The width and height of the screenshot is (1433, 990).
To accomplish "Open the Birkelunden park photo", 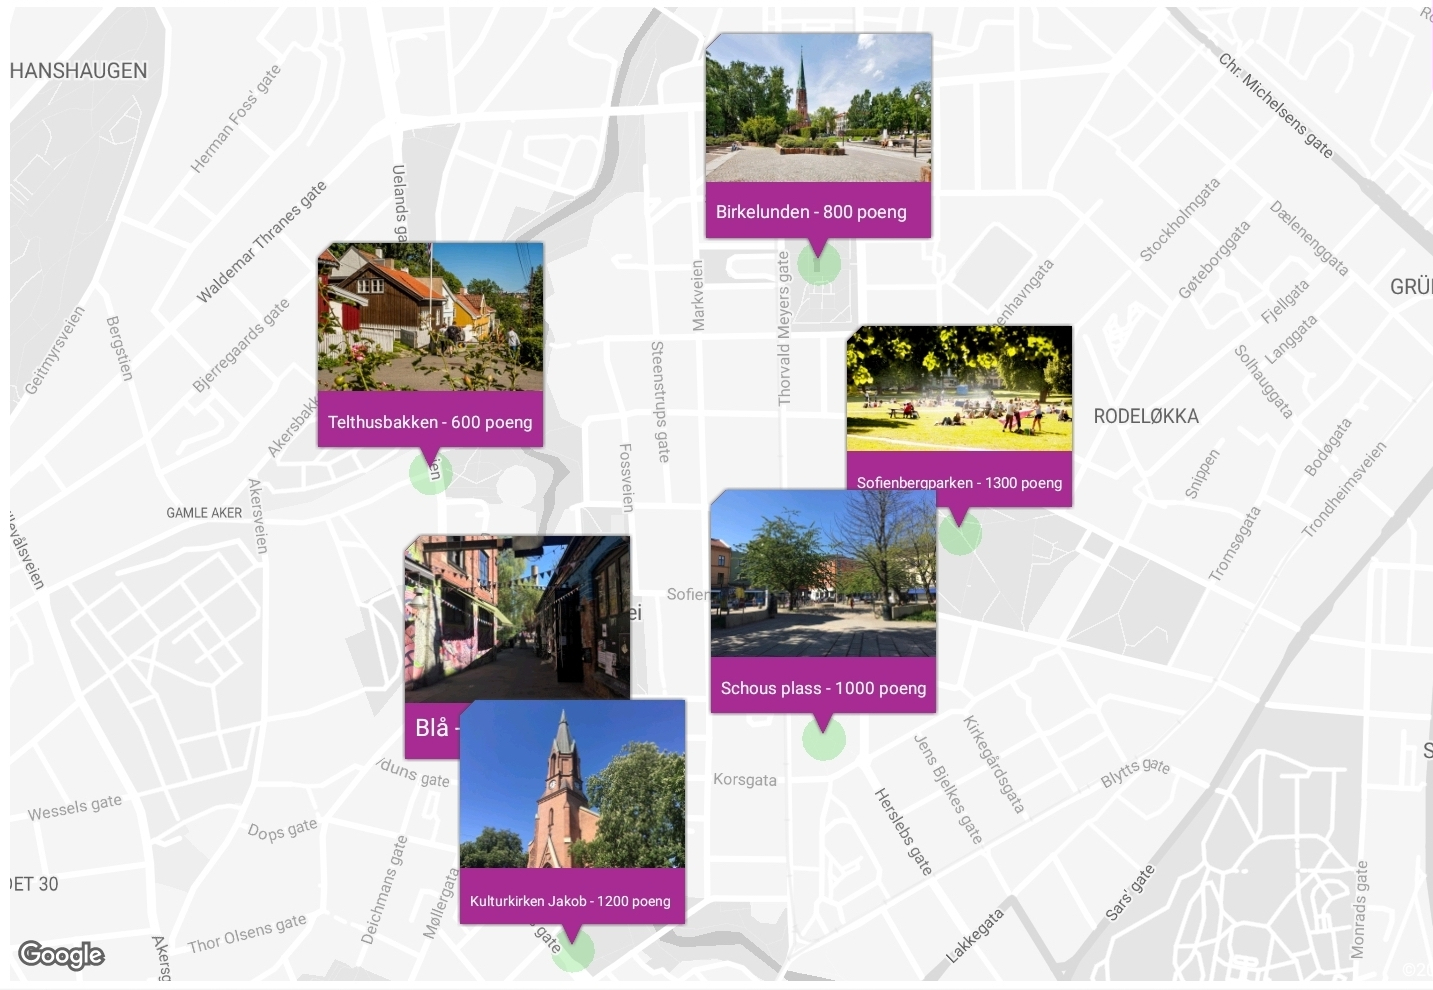I will point(818,108).
